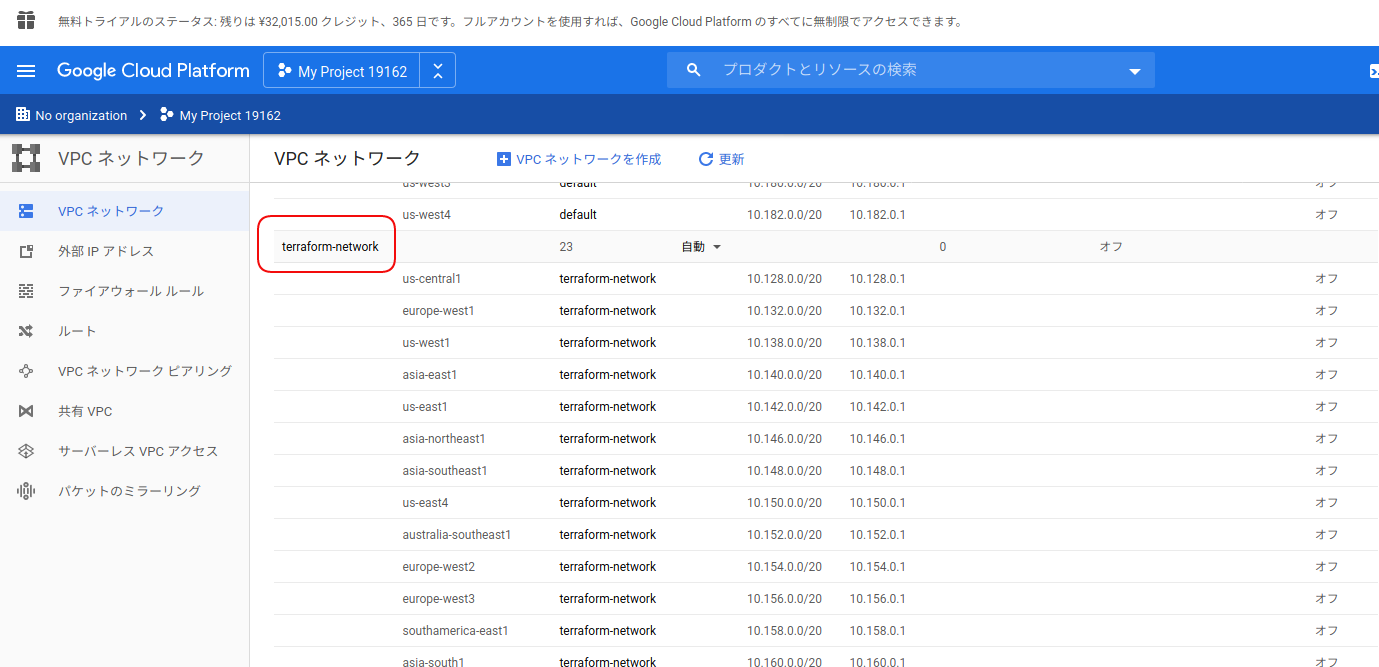Toggle the オフ flow log status for us-central1

pos(1325,278)
